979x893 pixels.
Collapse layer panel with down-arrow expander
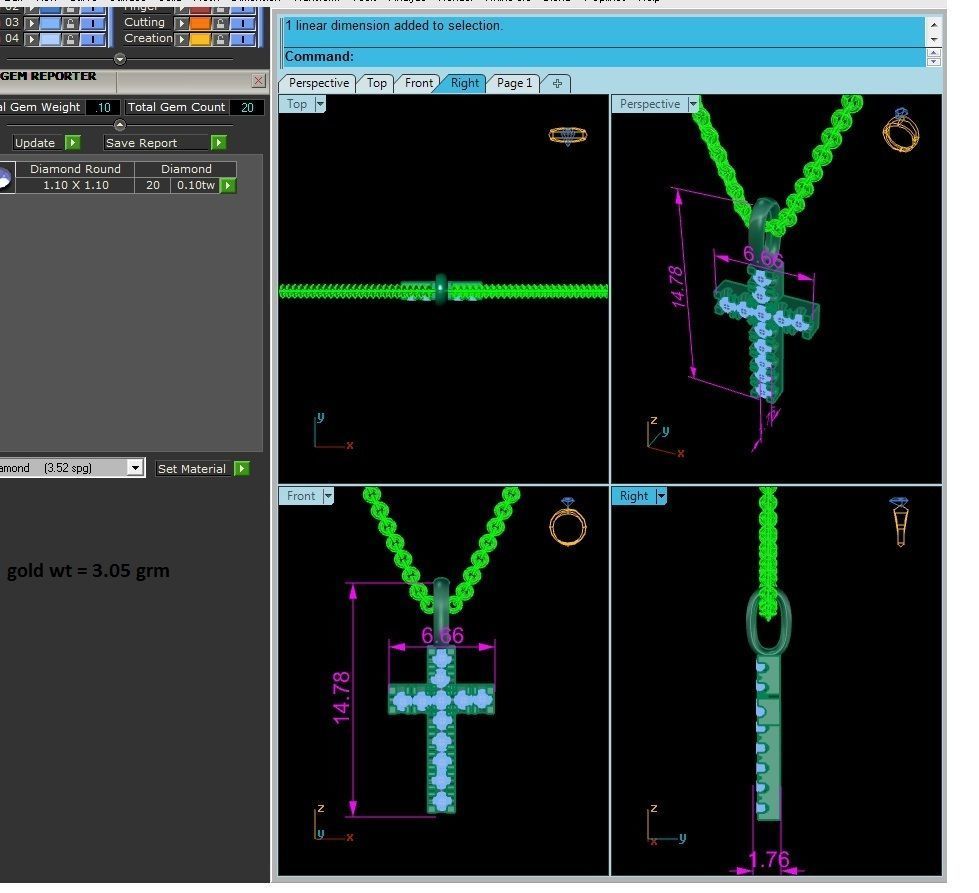point(120,59)
